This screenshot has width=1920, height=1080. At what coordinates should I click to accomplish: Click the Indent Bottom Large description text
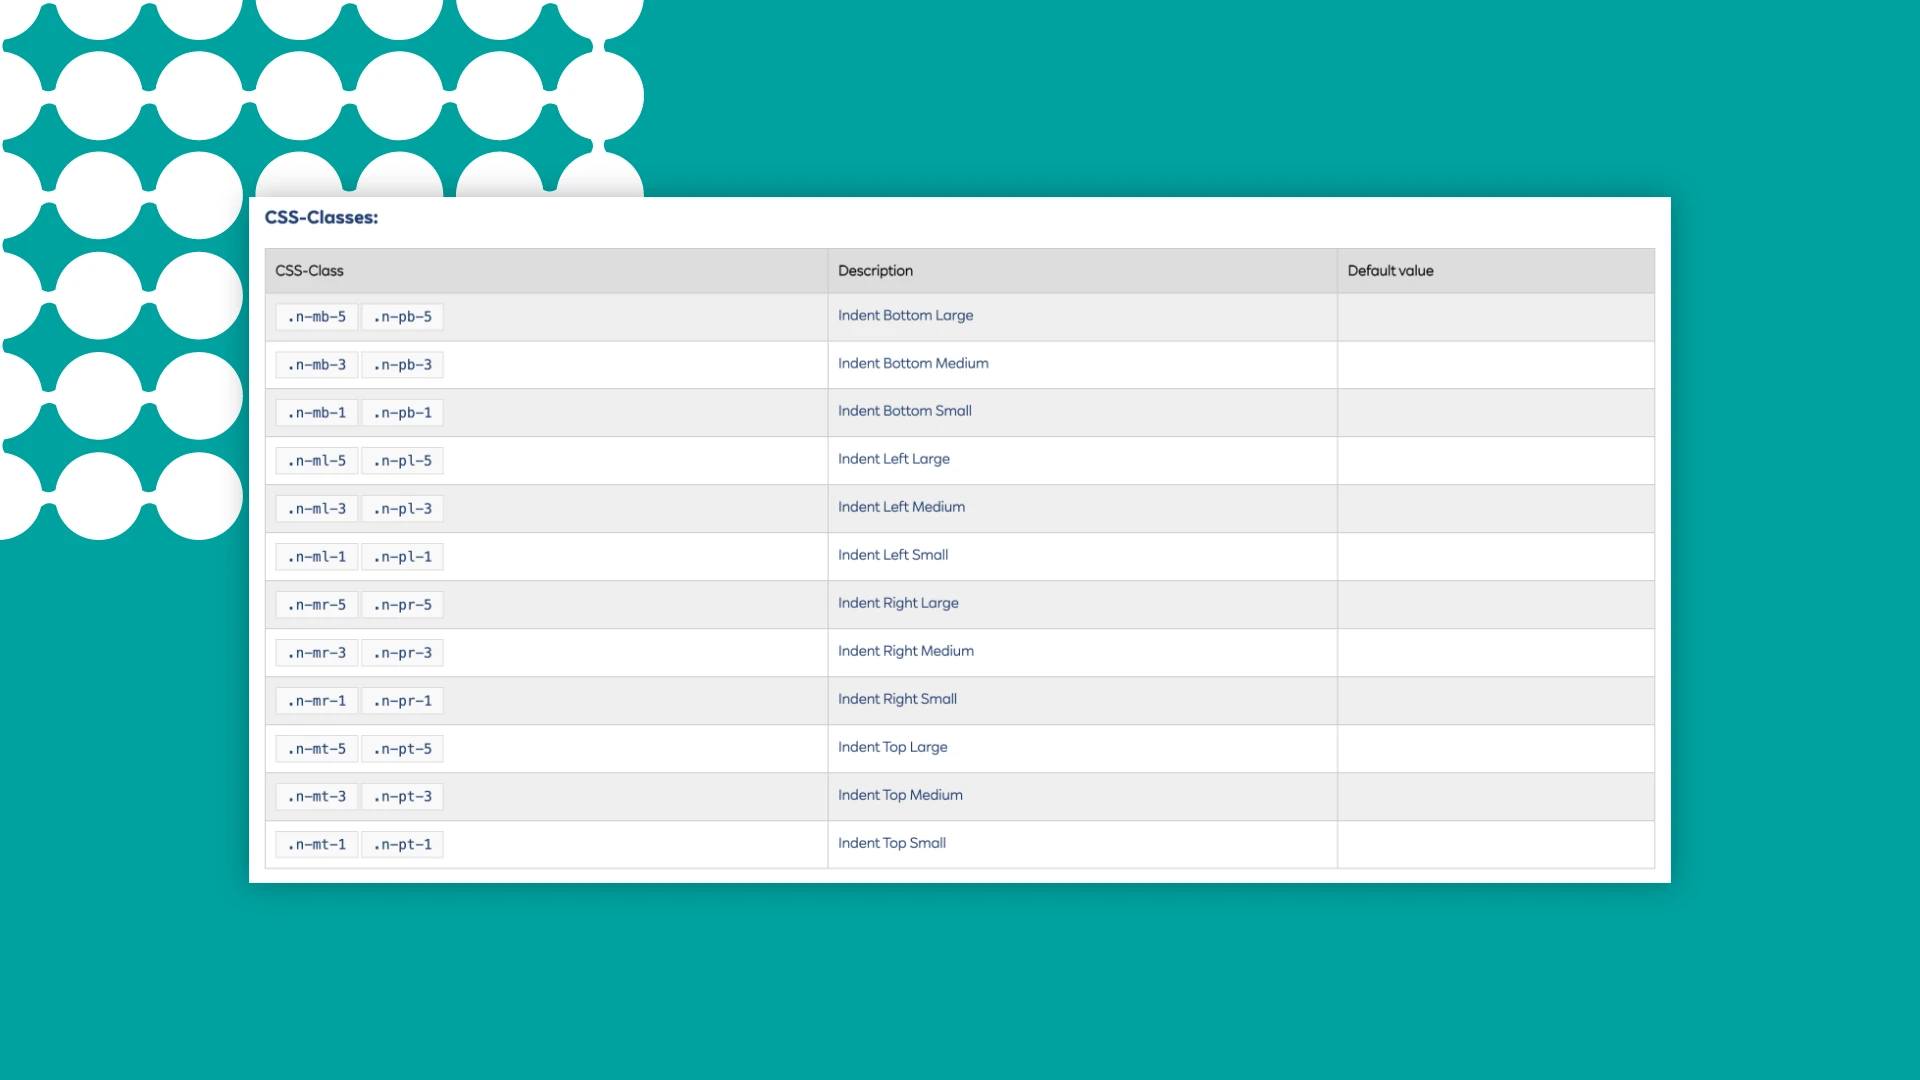tap(905, 315)
